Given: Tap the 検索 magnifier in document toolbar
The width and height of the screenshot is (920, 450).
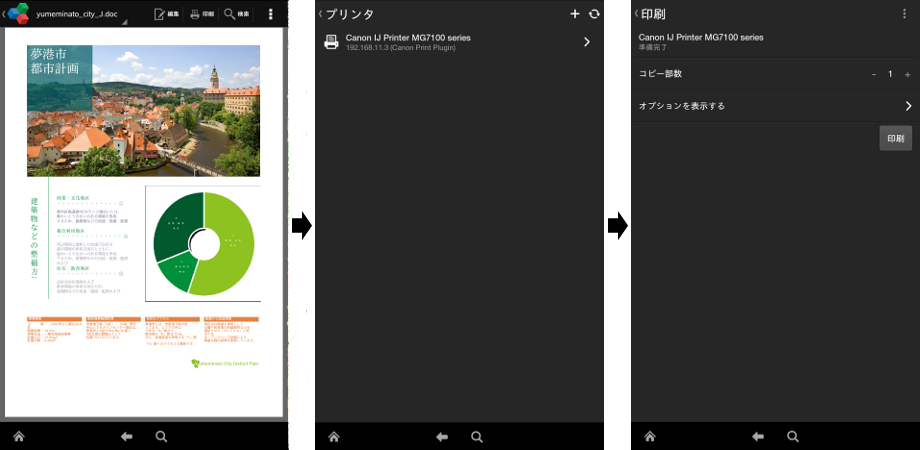Looking at the screenshot, I should pyautogui.click(x=237, y=14).
